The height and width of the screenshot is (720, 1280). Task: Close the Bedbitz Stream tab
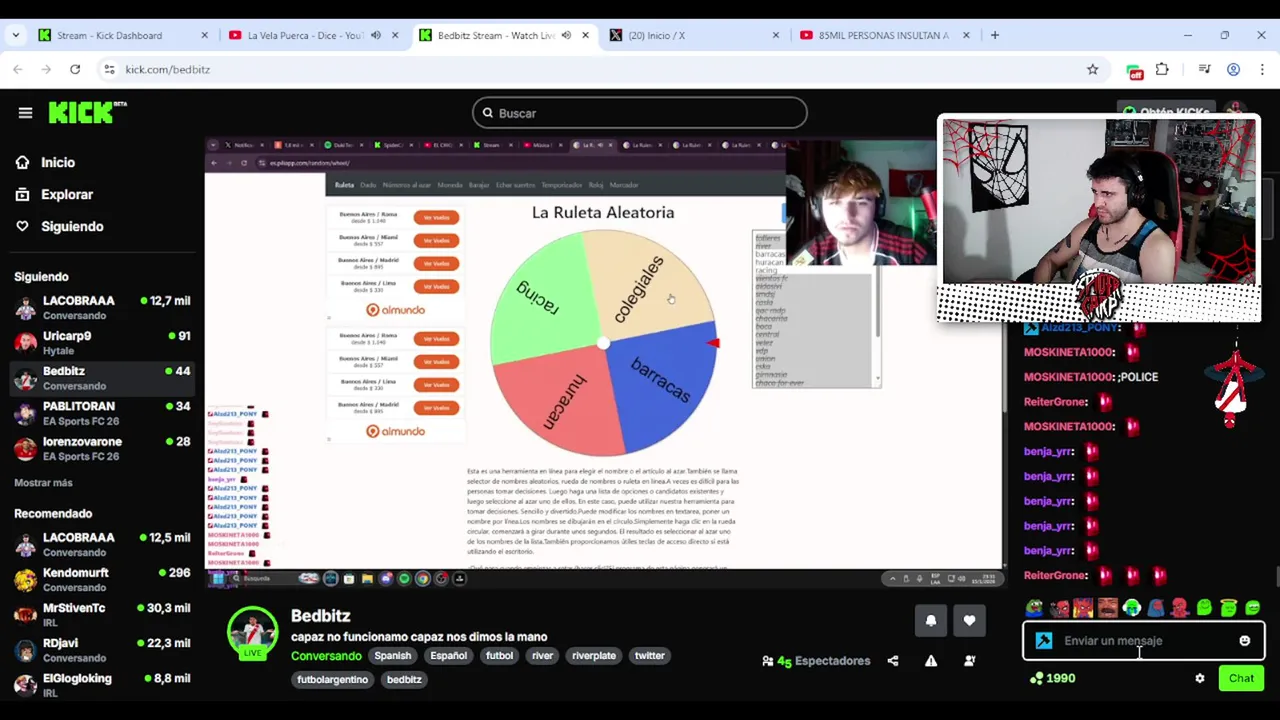coord(585,35)
